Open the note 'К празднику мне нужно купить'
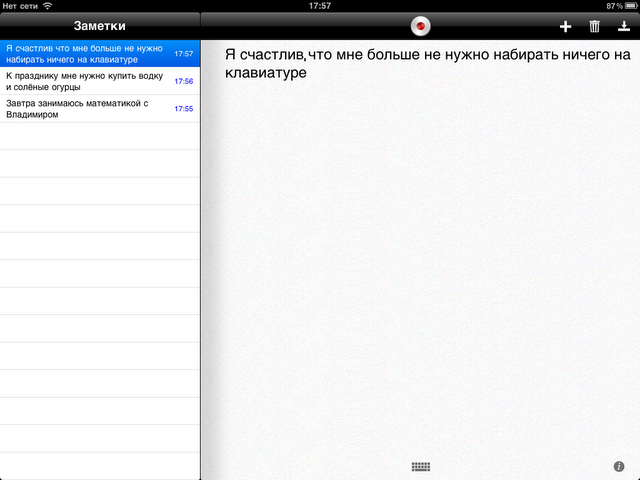Screen dimensions: 640x480 coord(85,81)
